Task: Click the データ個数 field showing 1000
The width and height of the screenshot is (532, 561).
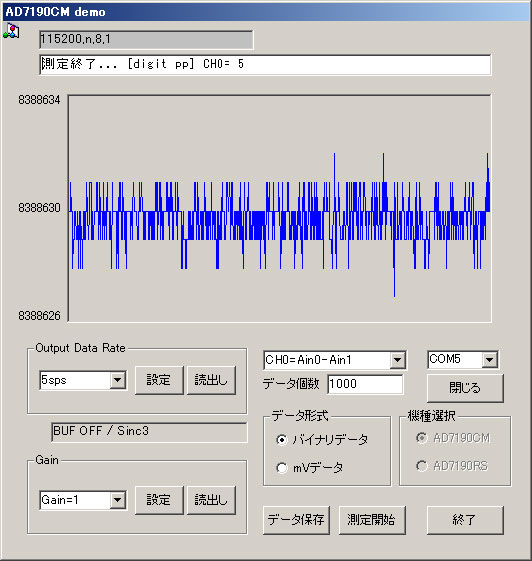Action: coord(365,384)
